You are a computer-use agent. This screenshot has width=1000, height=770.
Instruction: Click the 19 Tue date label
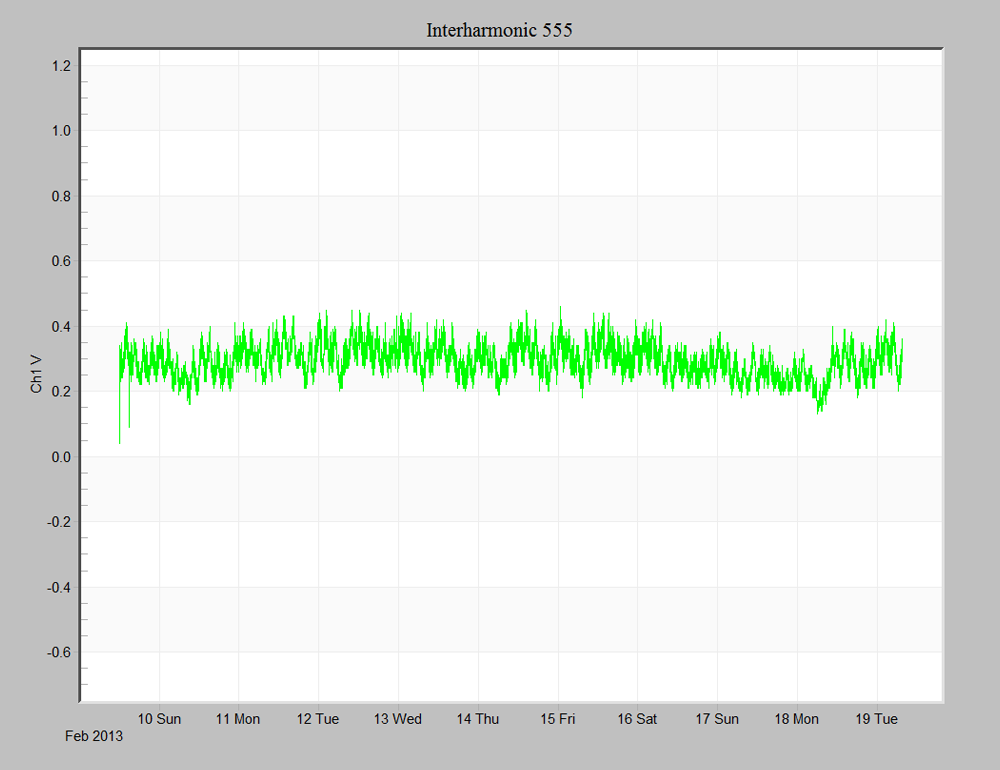click(x=876, y=719)
